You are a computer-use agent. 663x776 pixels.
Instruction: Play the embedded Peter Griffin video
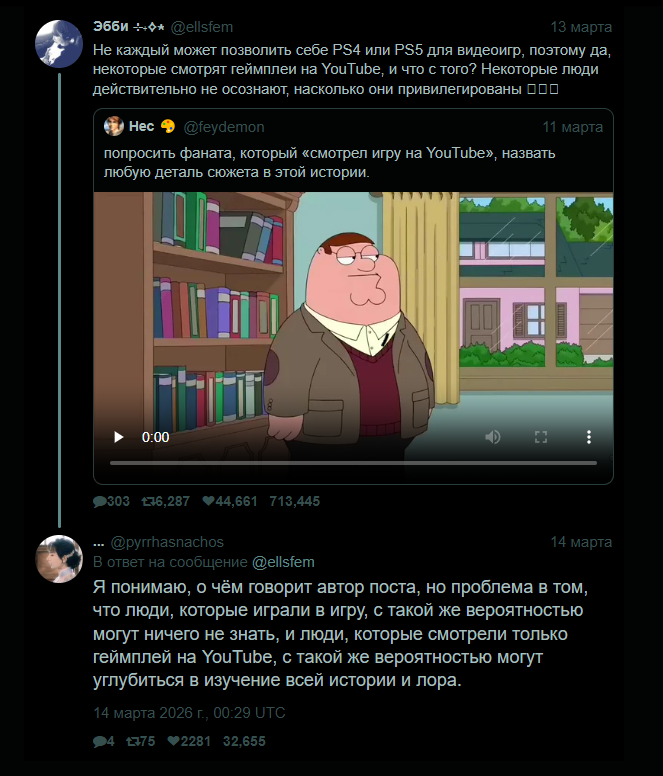click(118, 437)
